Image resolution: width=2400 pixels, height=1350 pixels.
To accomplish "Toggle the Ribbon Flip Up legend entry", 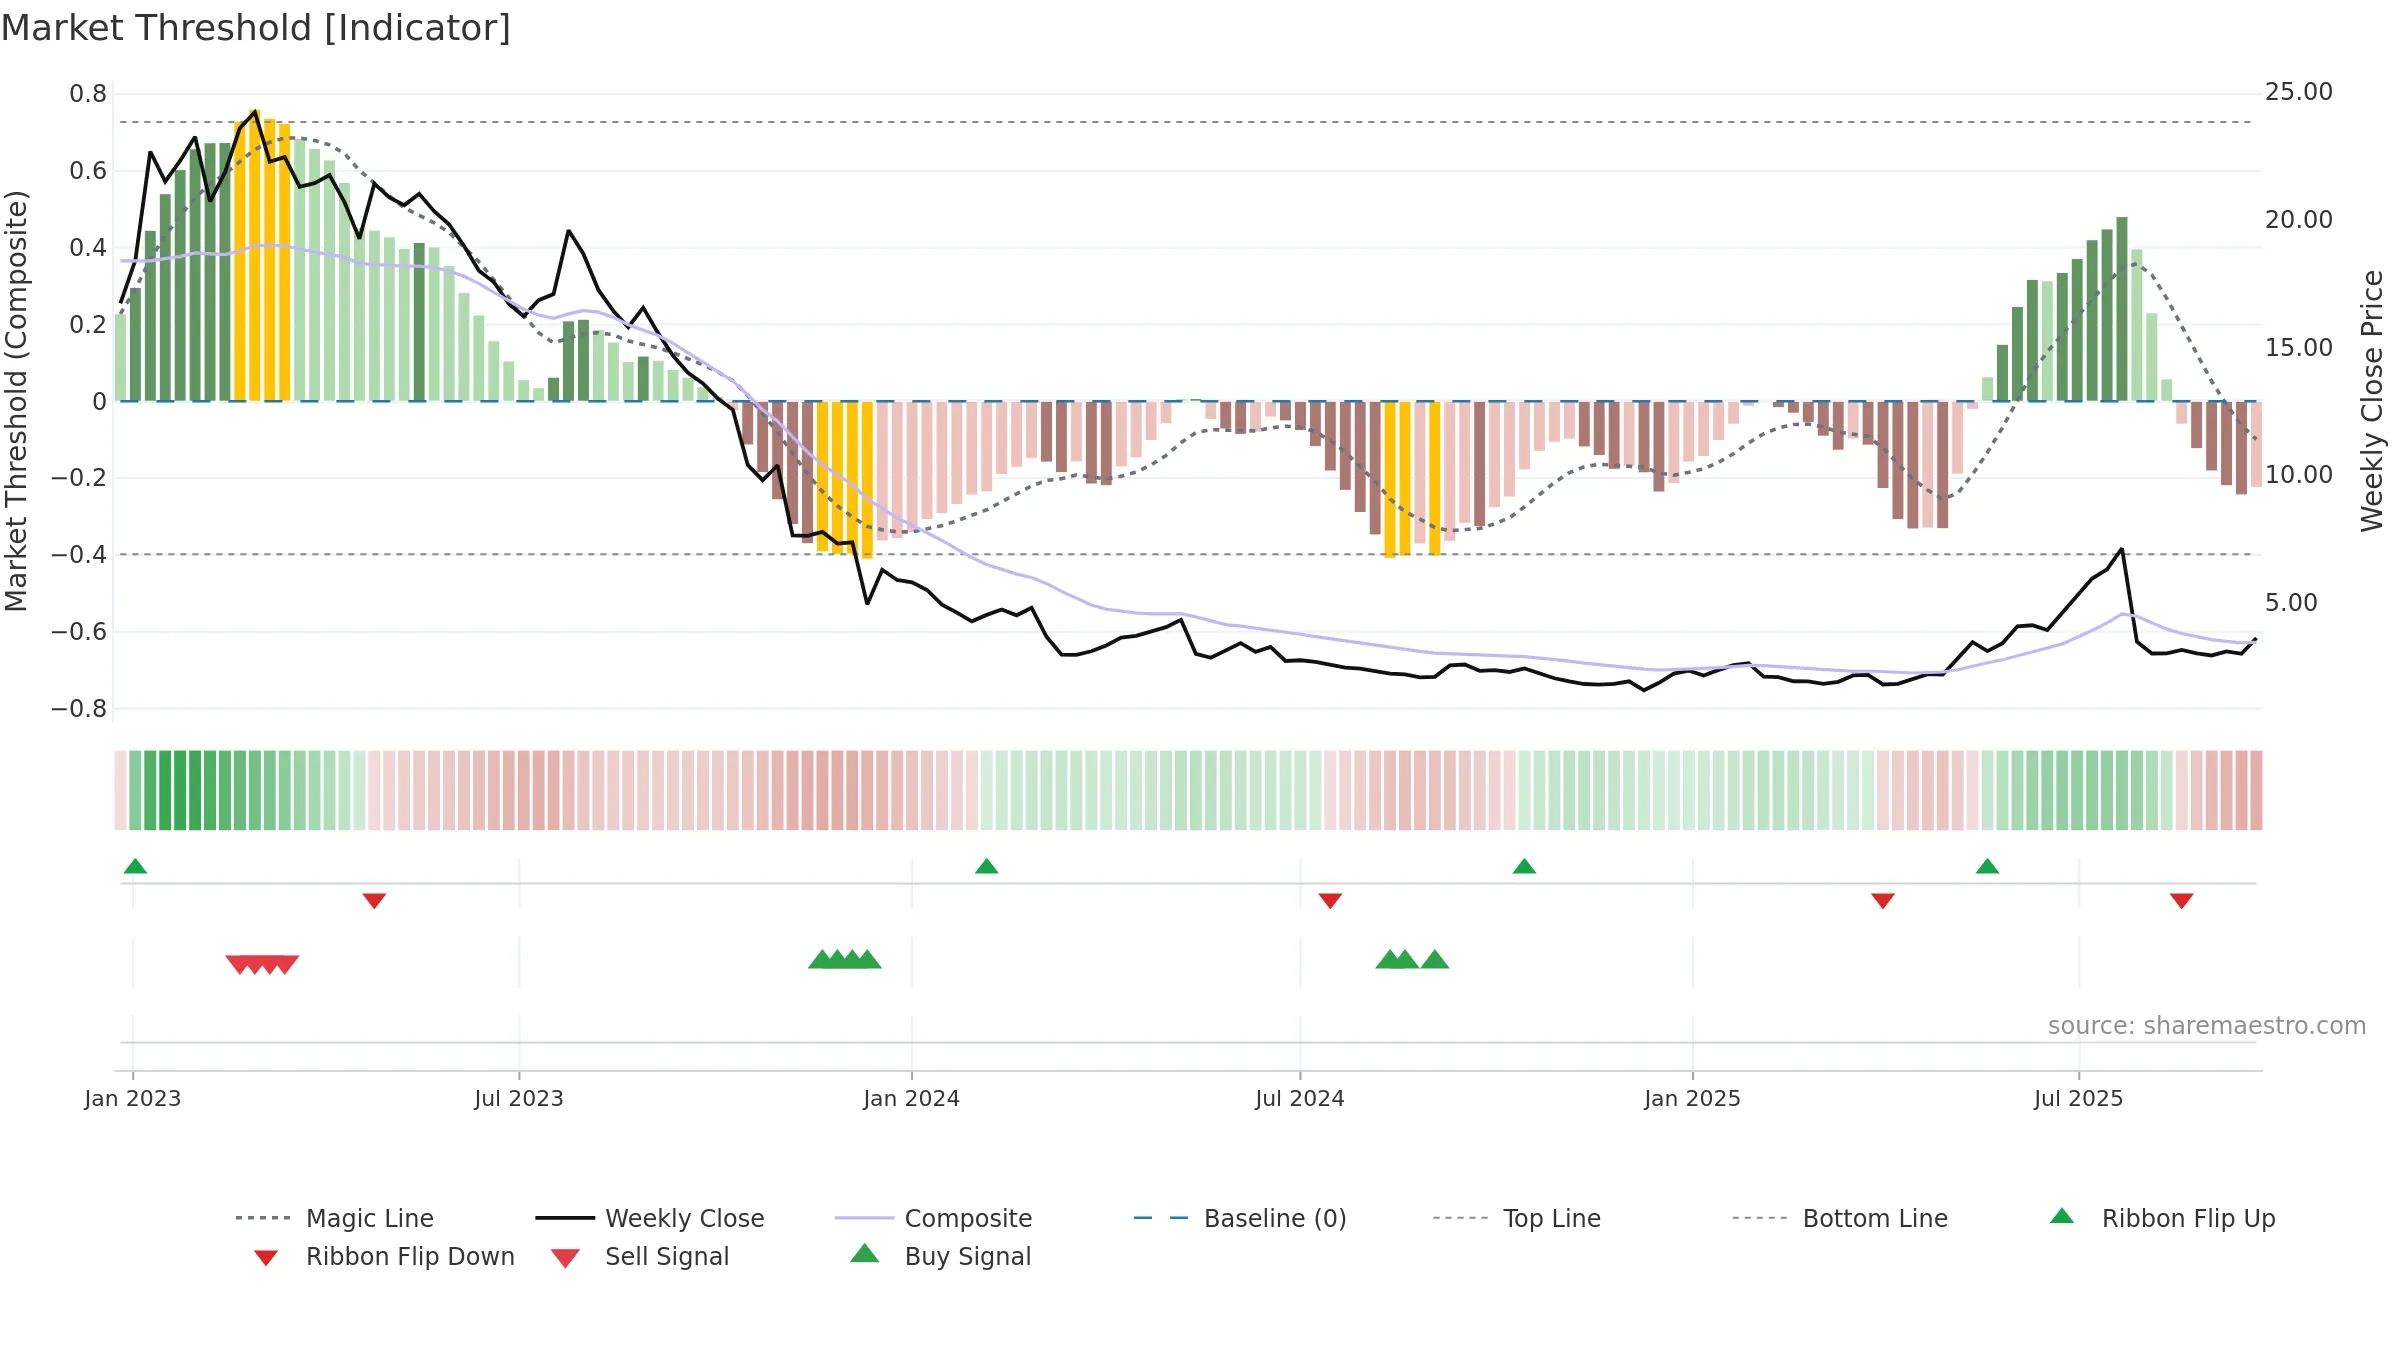I will (x=2162, y=1218).
